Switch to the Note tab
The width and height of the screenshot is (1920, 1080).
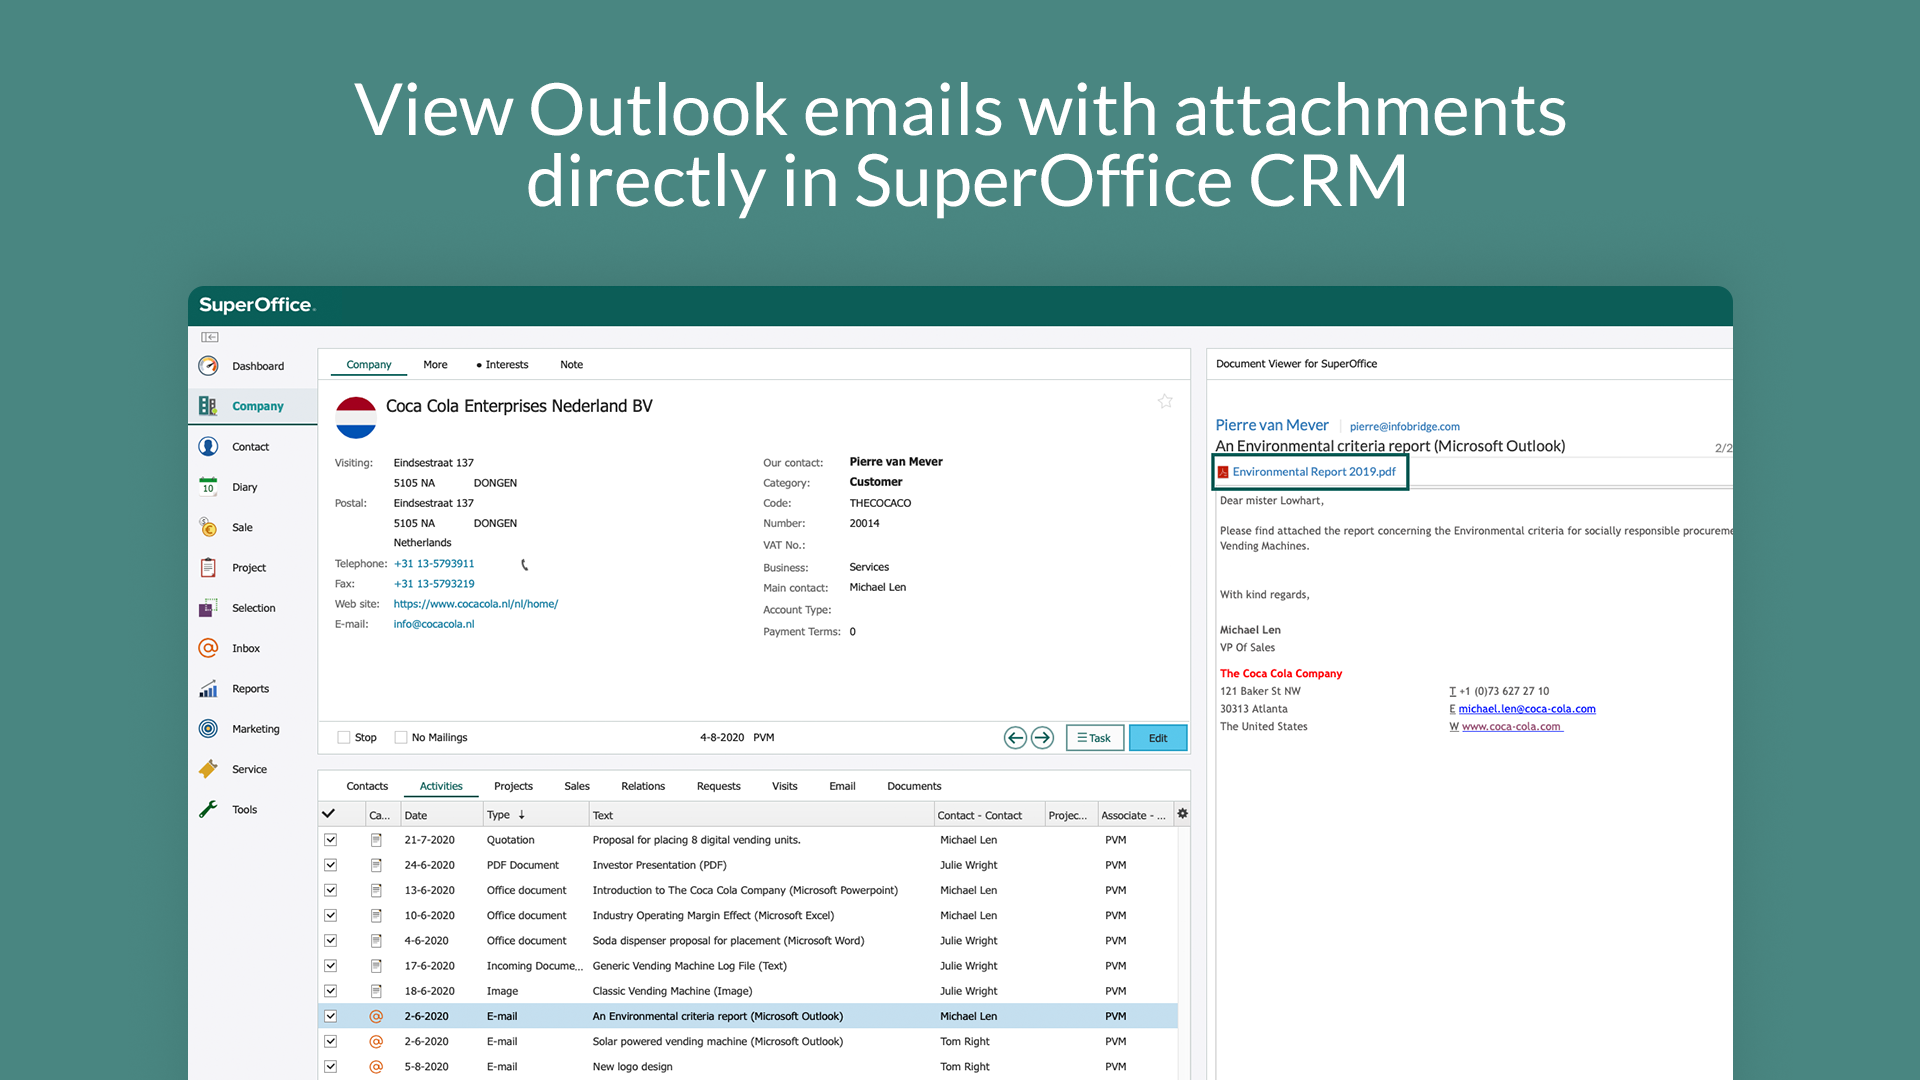(571, 365)
